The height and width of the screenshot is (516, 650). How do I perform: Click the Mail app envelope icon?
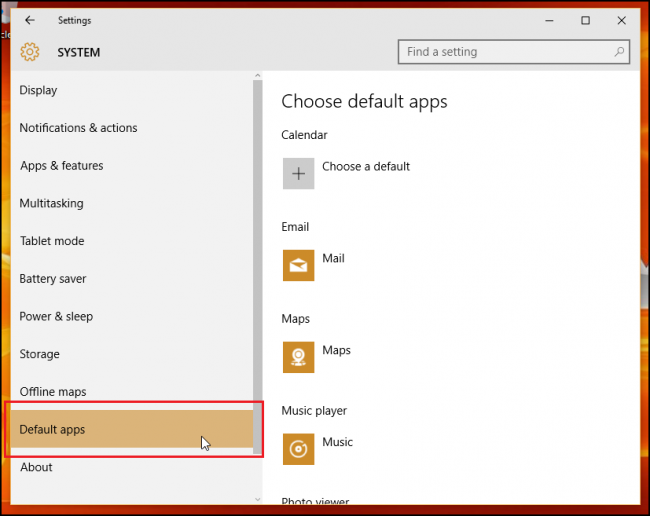pos(298,265)
